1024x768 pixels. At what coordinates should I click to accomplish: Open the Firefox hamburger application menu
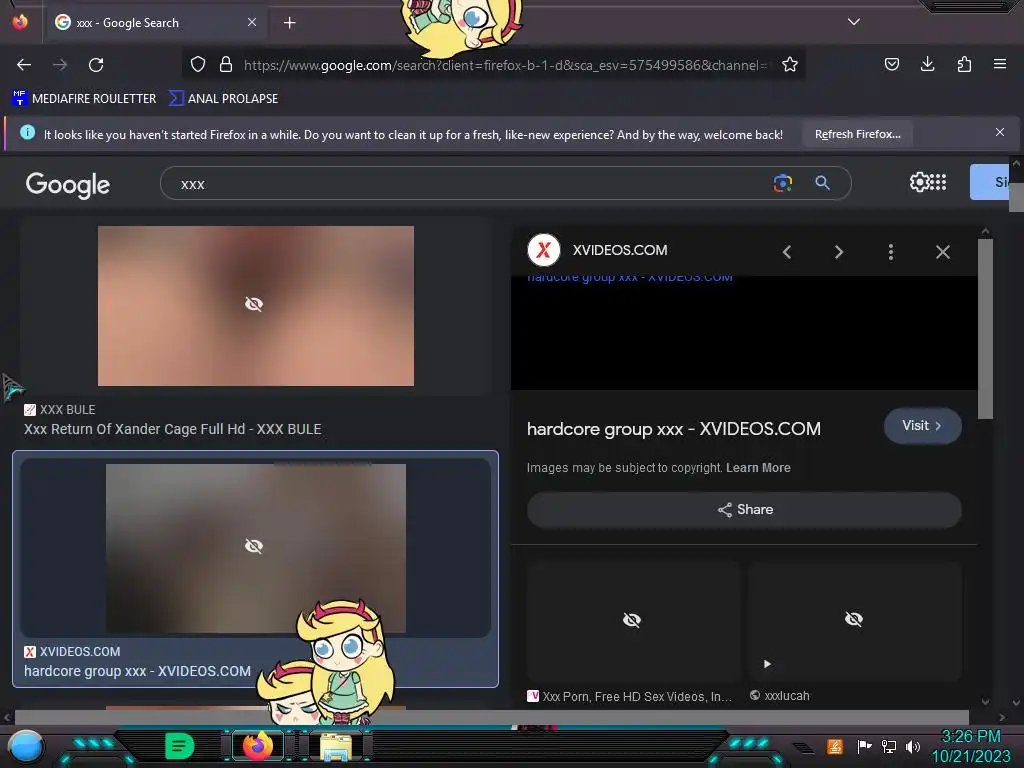click(1000, 64)
